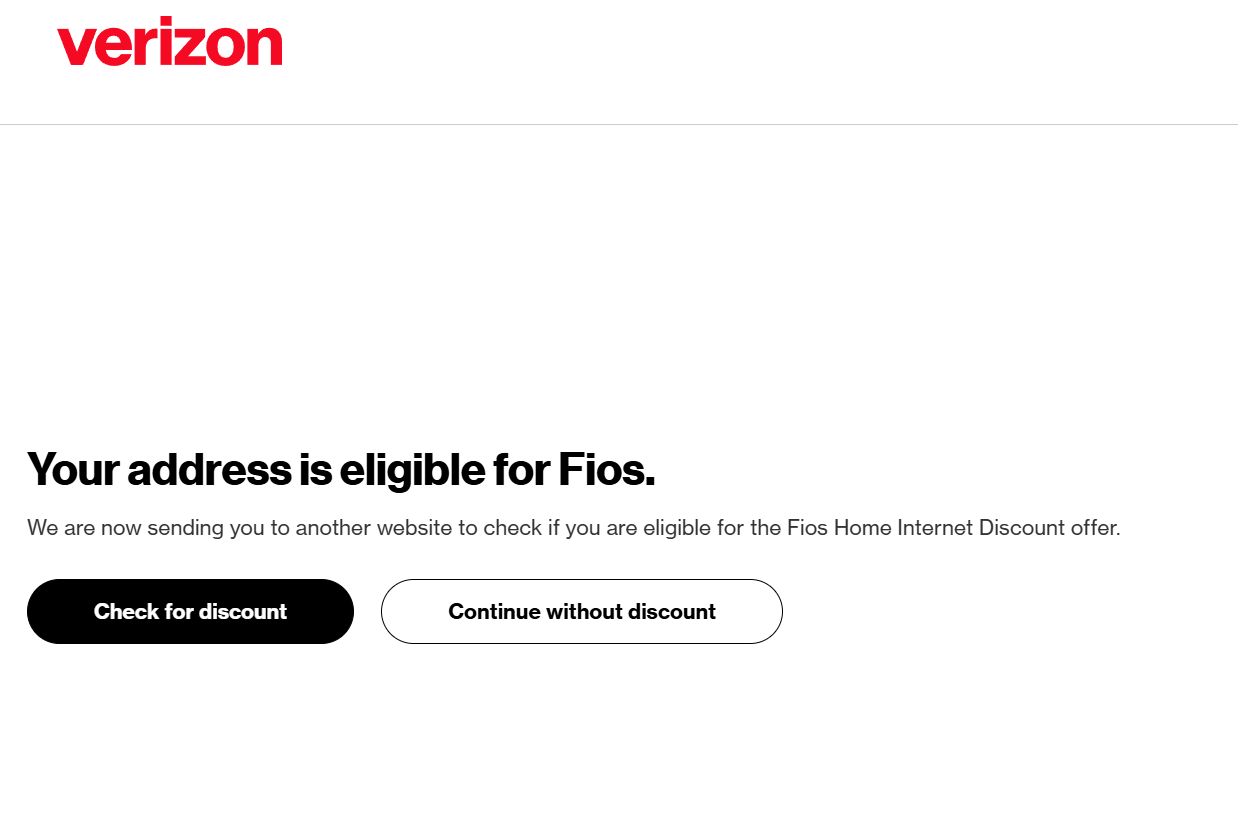Click the horizontal header divider line

coord(619,125)
